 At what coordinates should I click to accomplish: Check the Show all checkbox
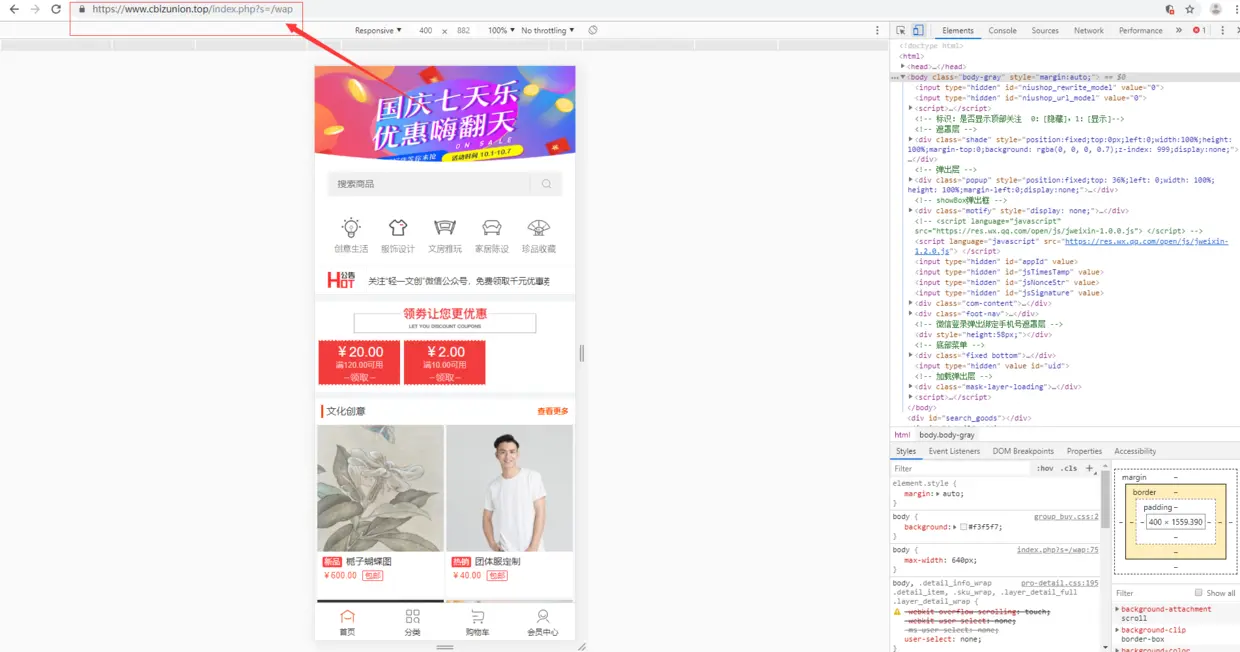click(1199, 593)
